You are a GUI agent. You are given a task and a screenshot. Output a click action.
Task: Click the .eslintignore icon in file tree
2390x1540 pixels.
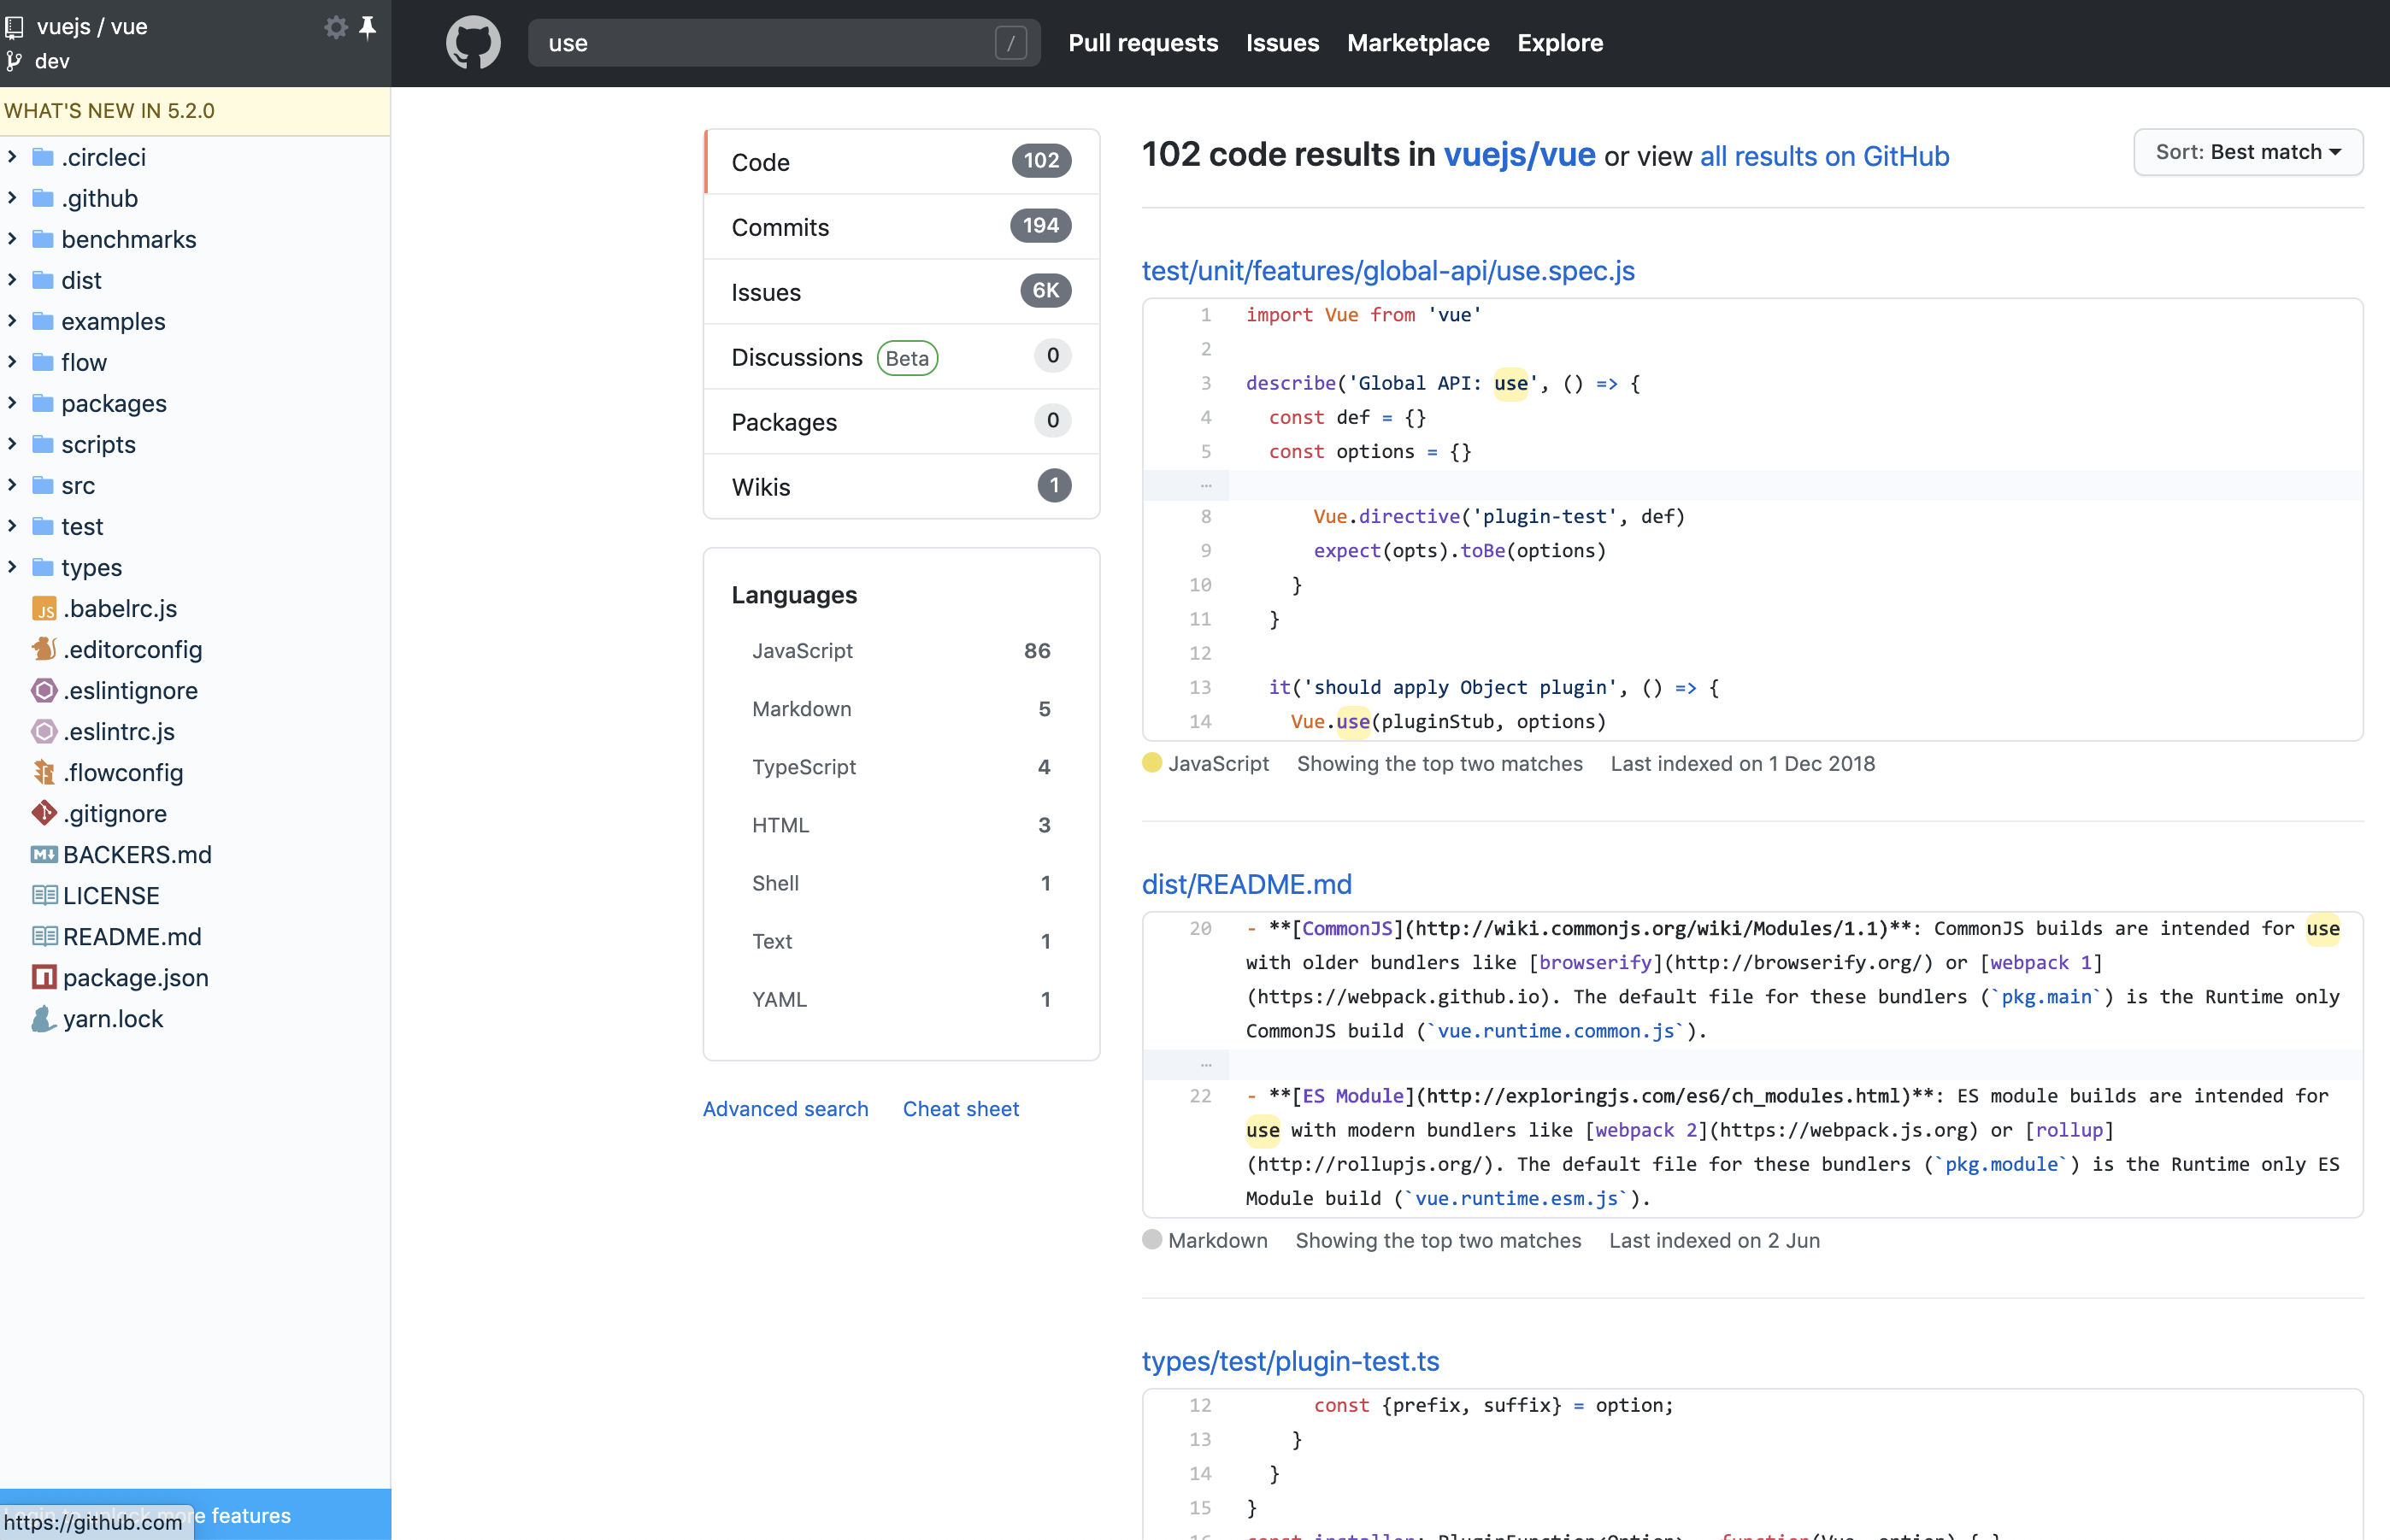(44, 691)
